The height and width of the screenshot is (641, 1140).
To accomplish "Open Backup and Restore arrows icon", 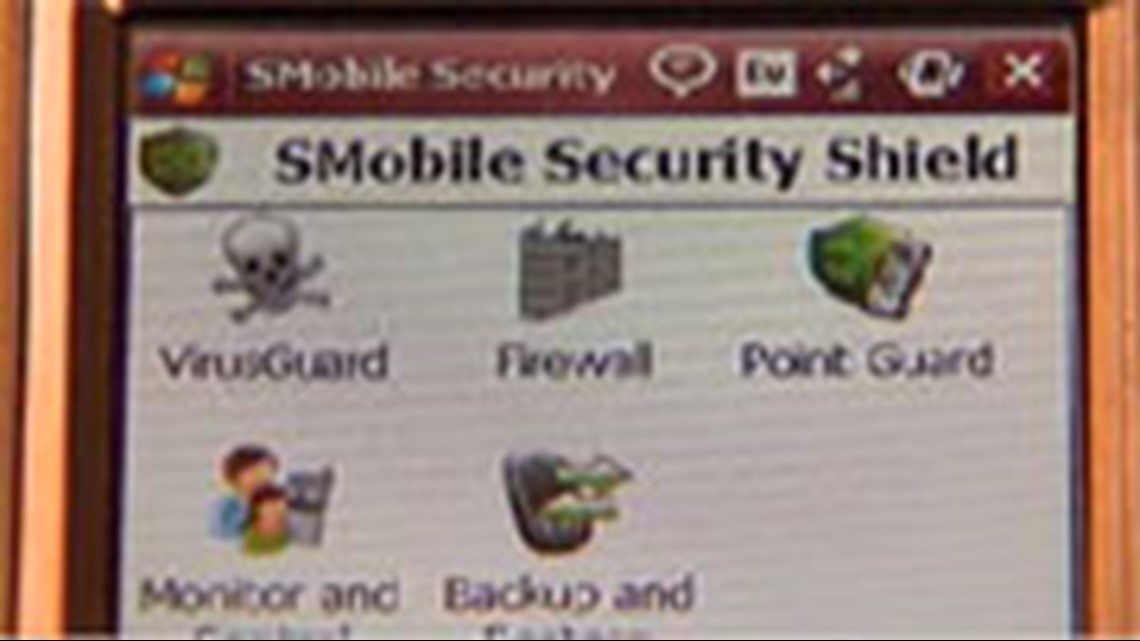I will click(x=568, y=500).
